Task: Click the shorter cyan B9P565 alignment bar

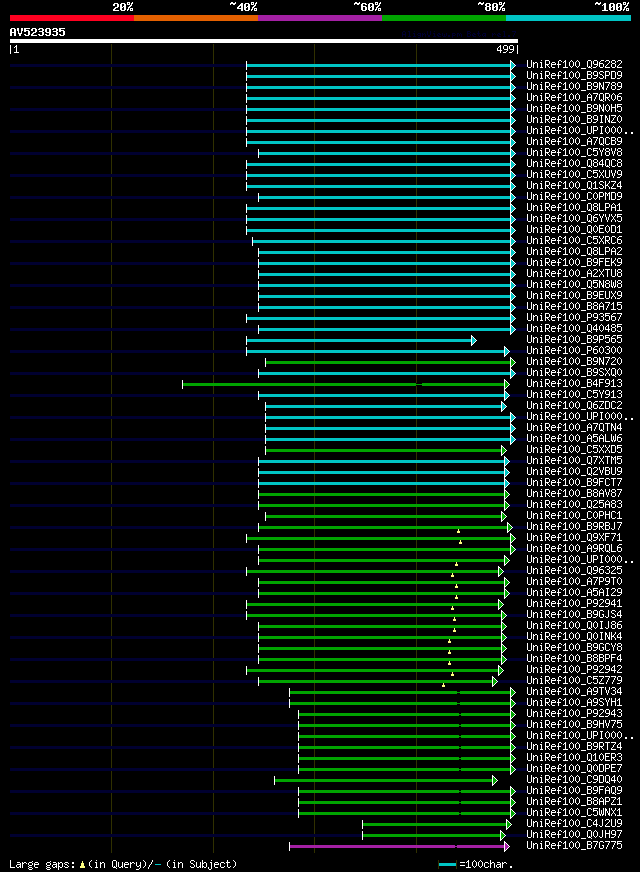Action: [359, 340]
